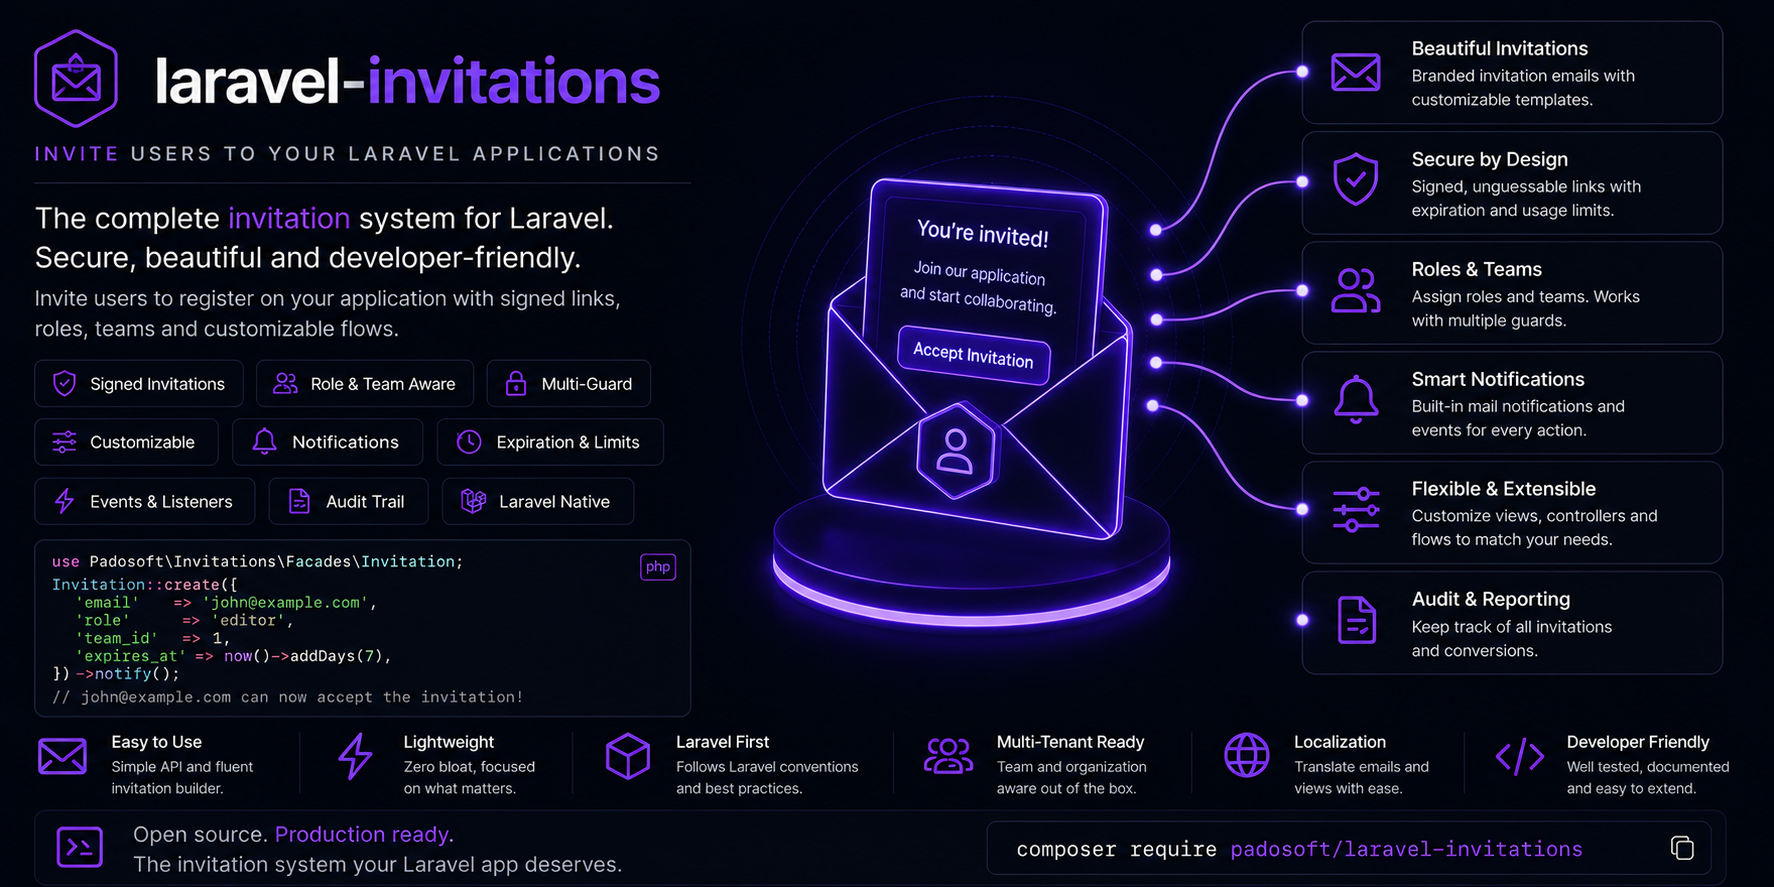The image size is (1774, 887).
Task: Click the Notifications bell icon in badge
Action: [x=264, y=441]
